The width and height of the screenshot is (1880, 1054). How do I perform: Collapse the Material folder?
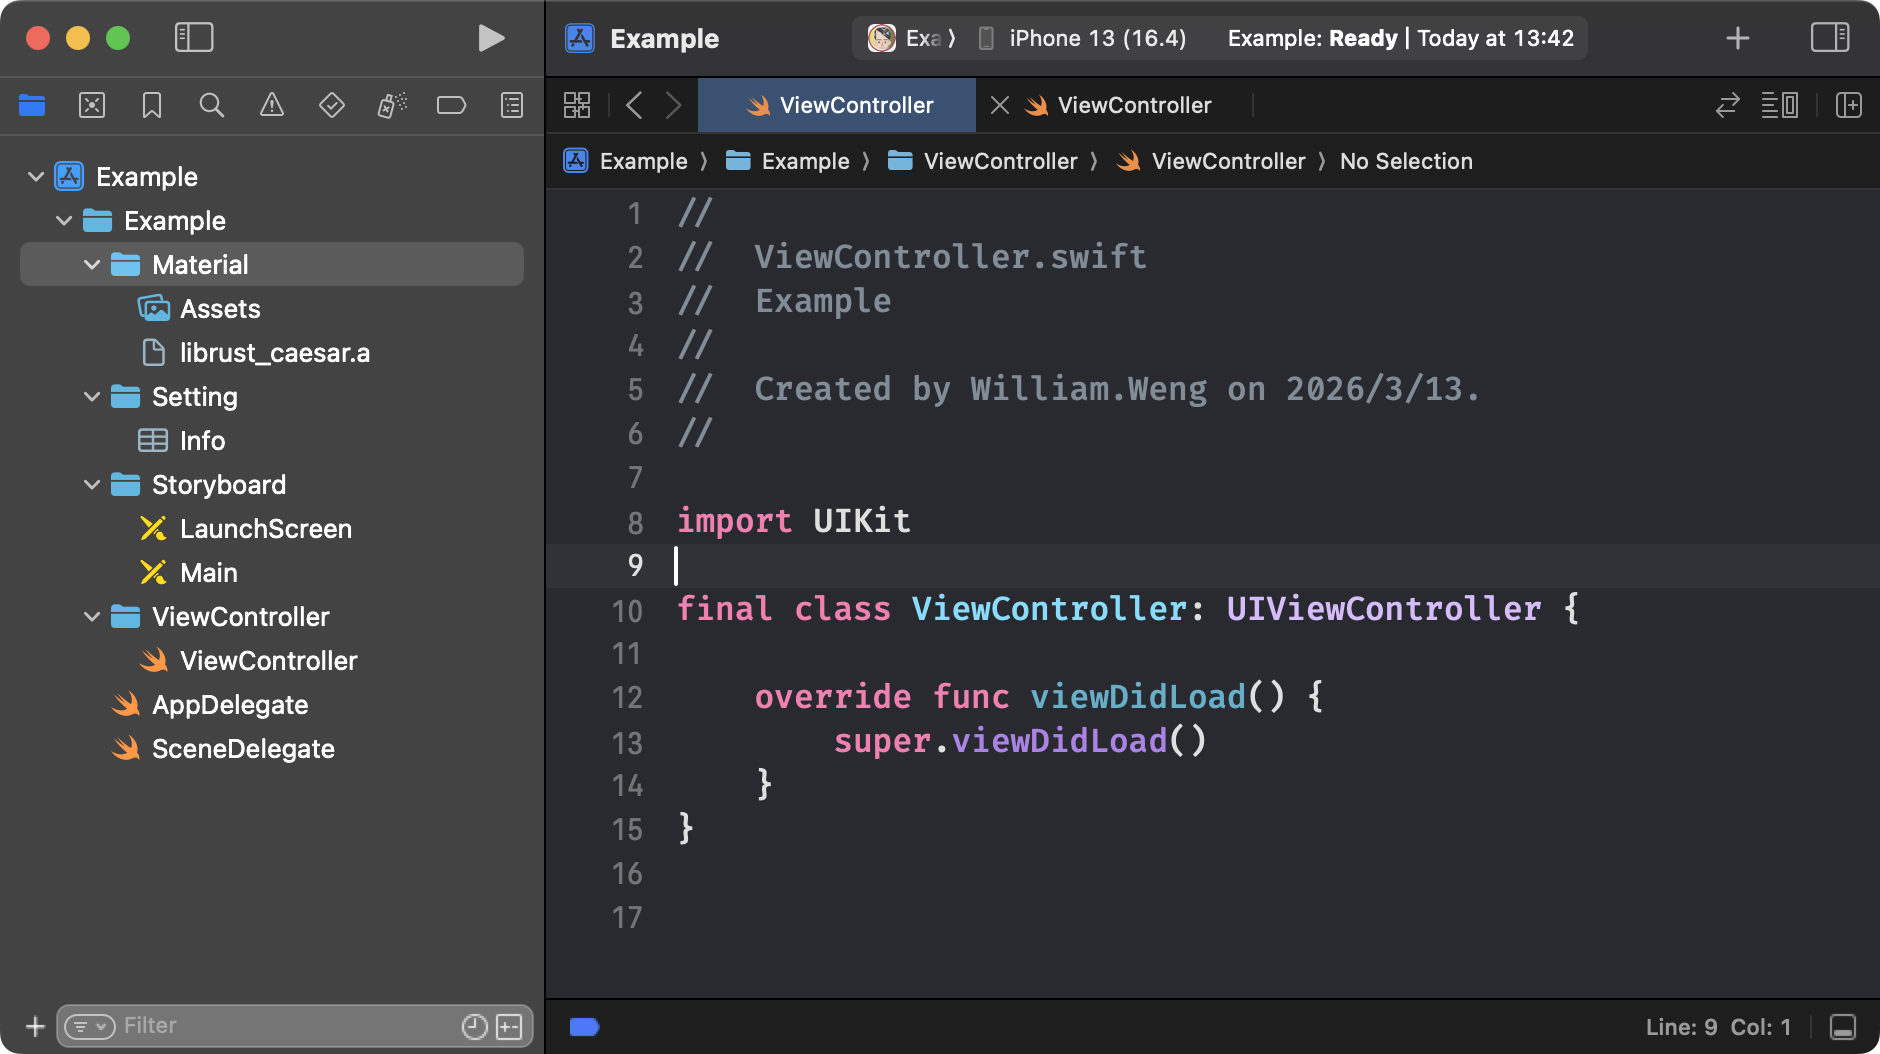point(92,265)
